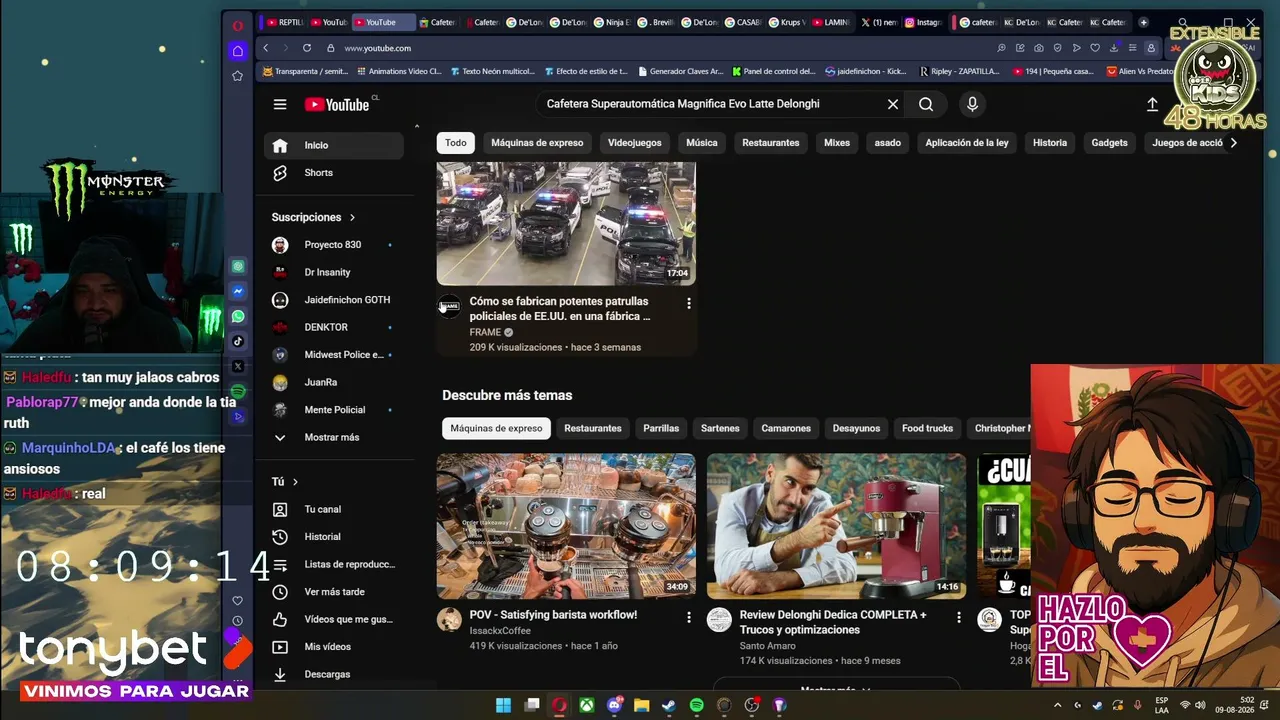Open Messenger in the Opera sidebar

[x=238, y=291]
